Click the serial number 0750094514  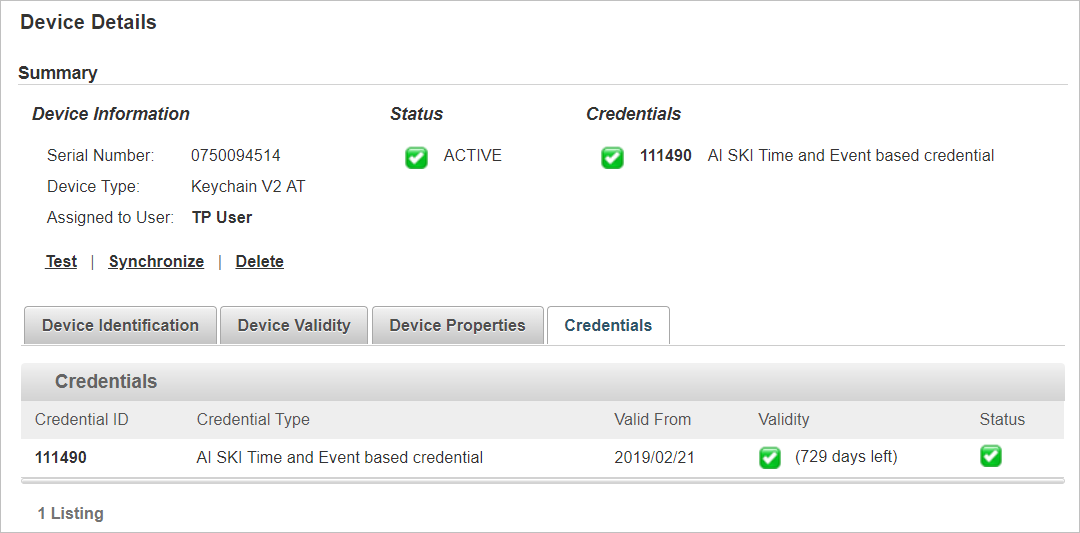click(x=236, y=156)
